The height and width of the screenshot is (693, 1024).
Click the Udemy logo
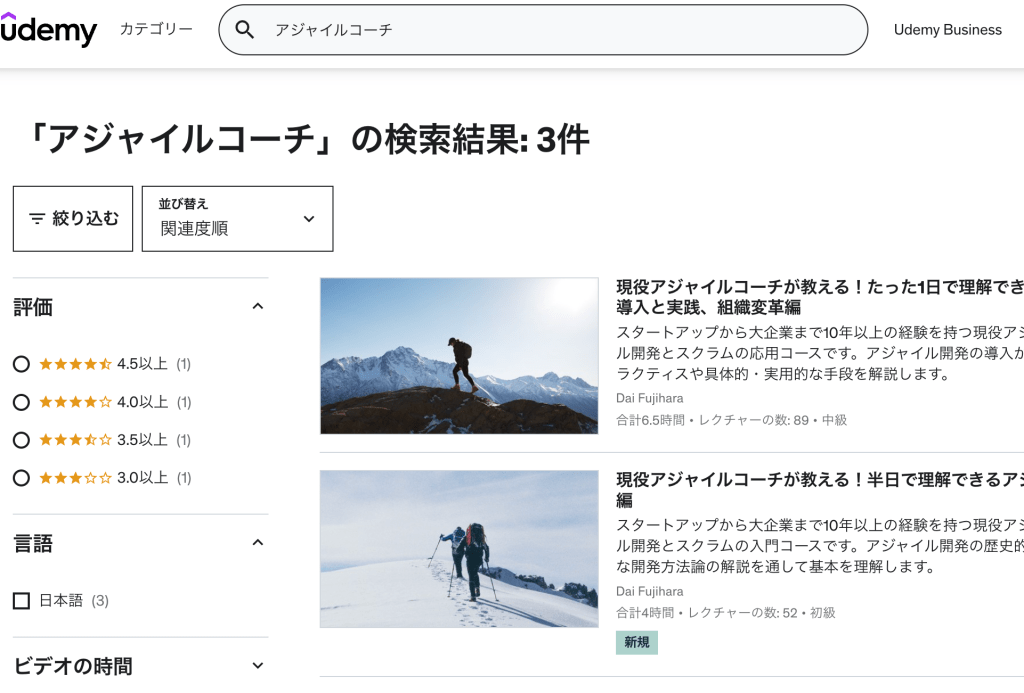[48, 30]
